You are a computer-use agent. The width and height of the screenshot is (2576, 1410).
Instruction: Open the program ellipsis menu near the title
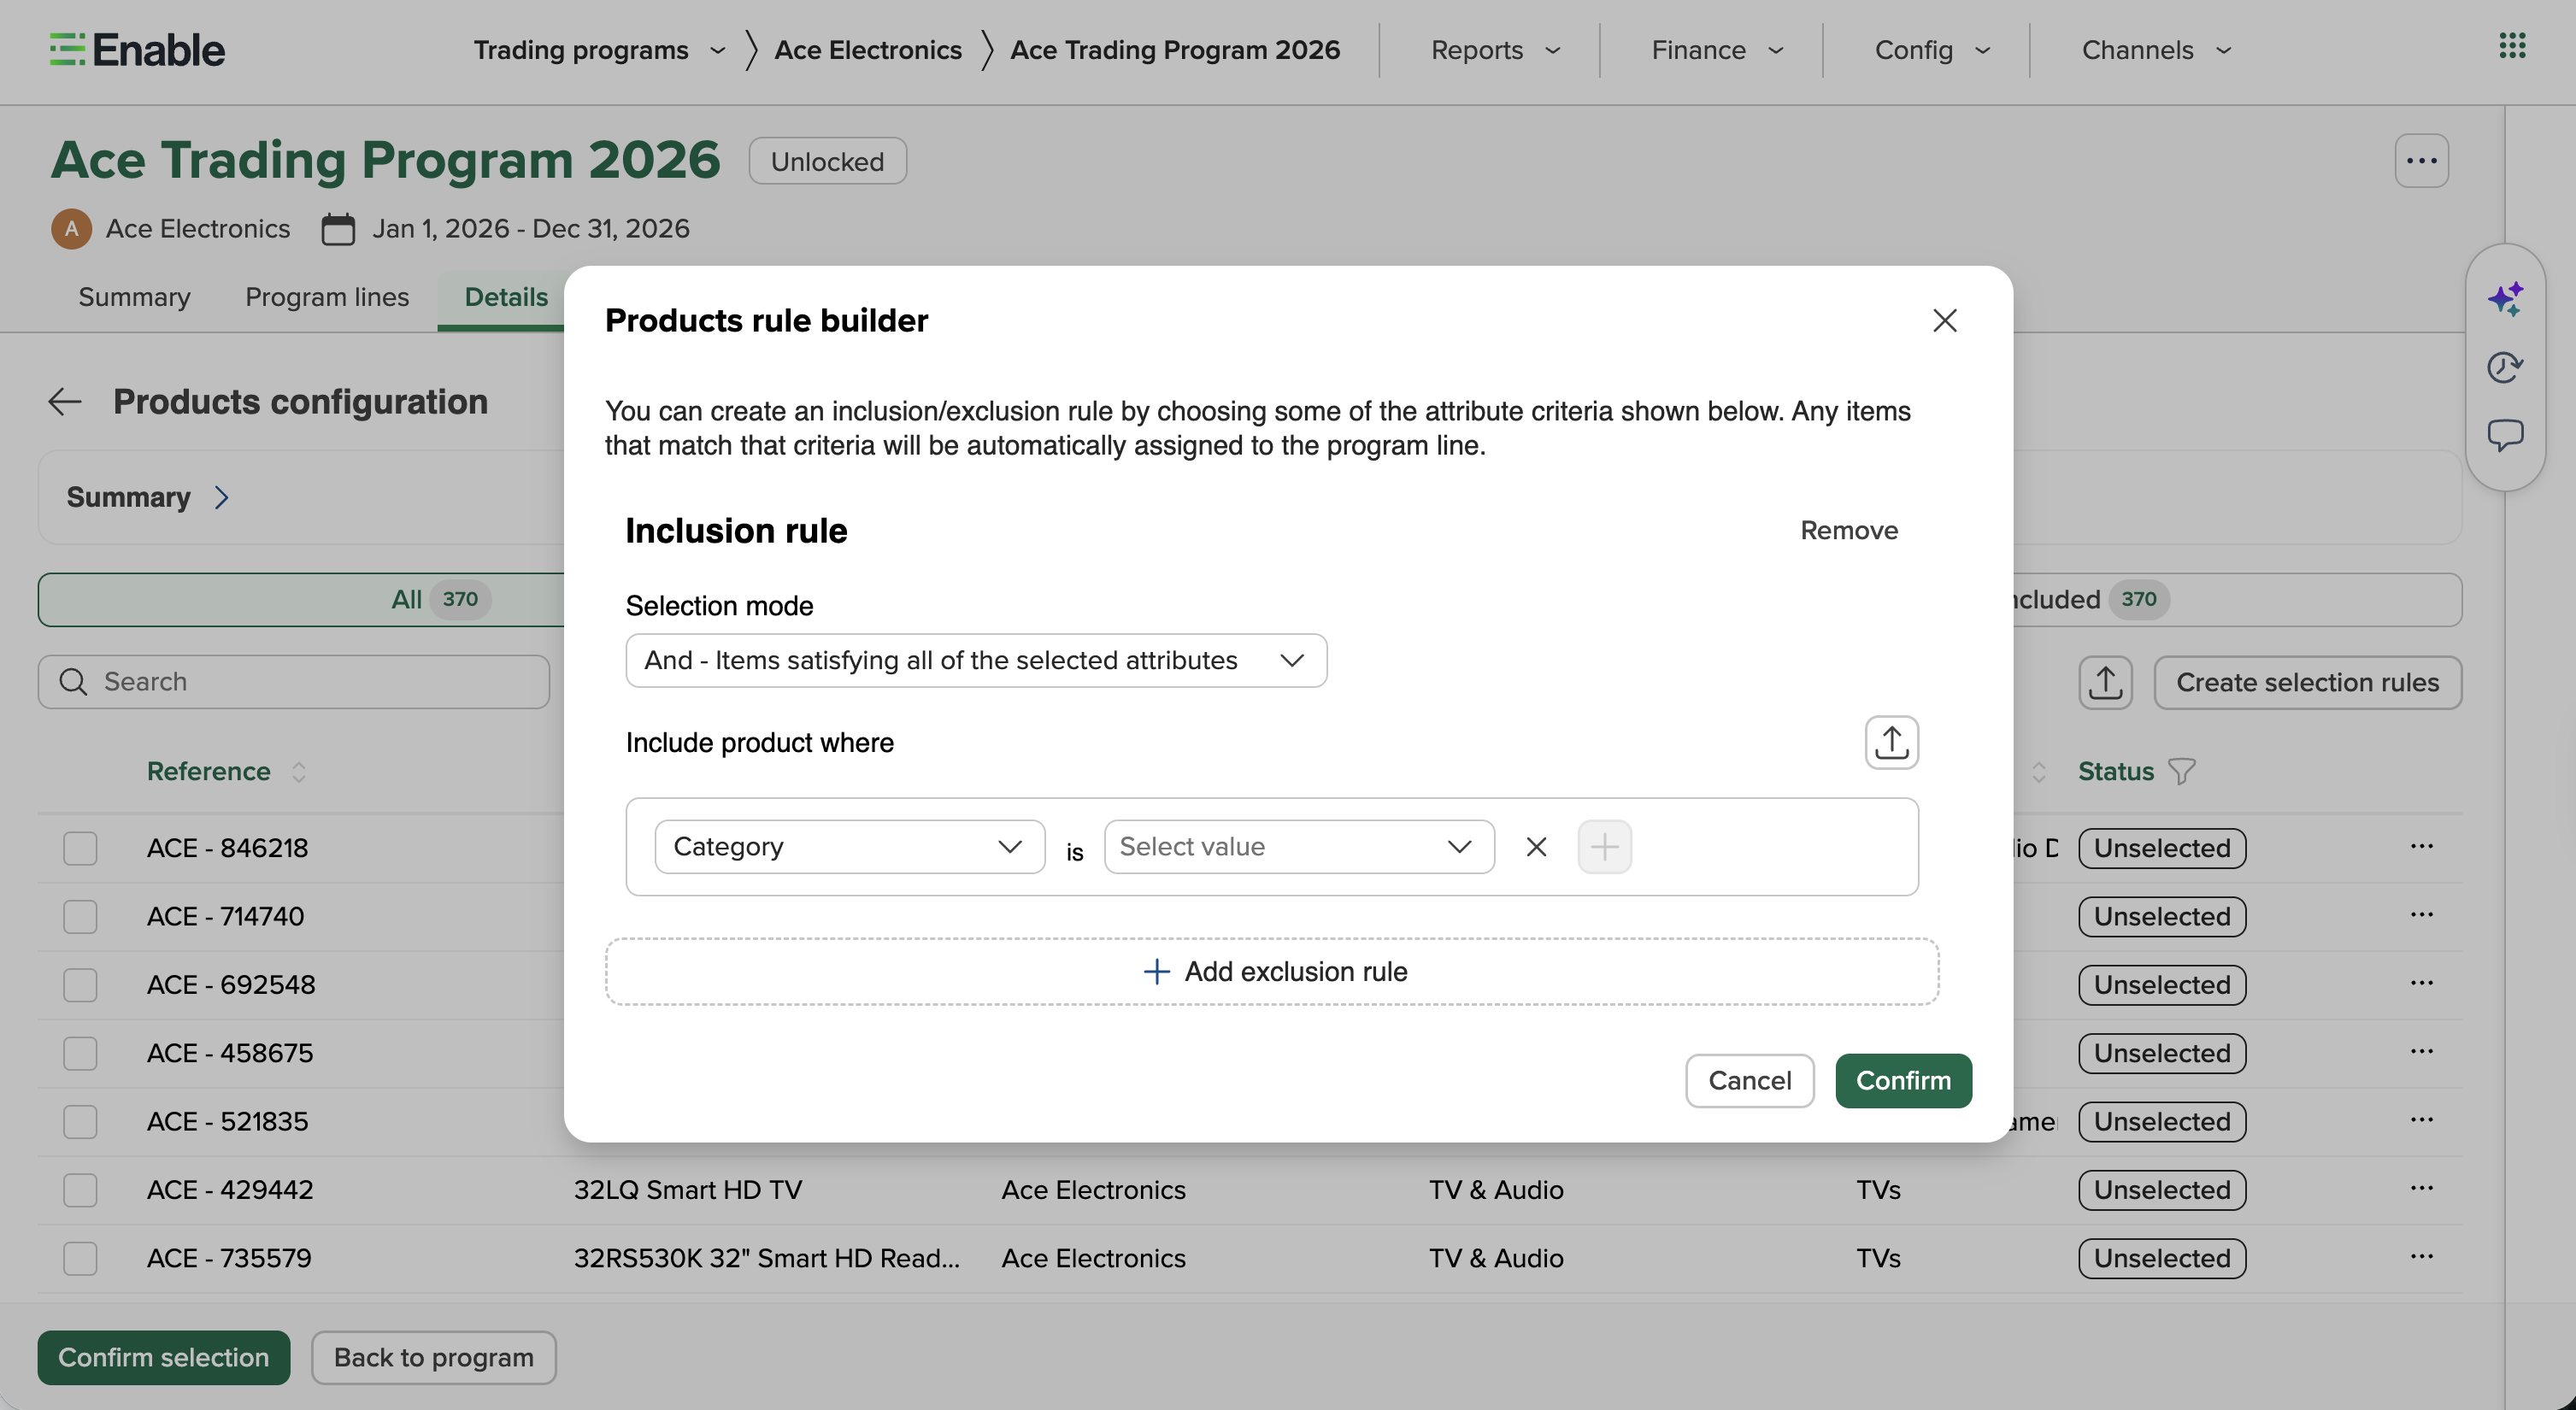(2421, 161)
